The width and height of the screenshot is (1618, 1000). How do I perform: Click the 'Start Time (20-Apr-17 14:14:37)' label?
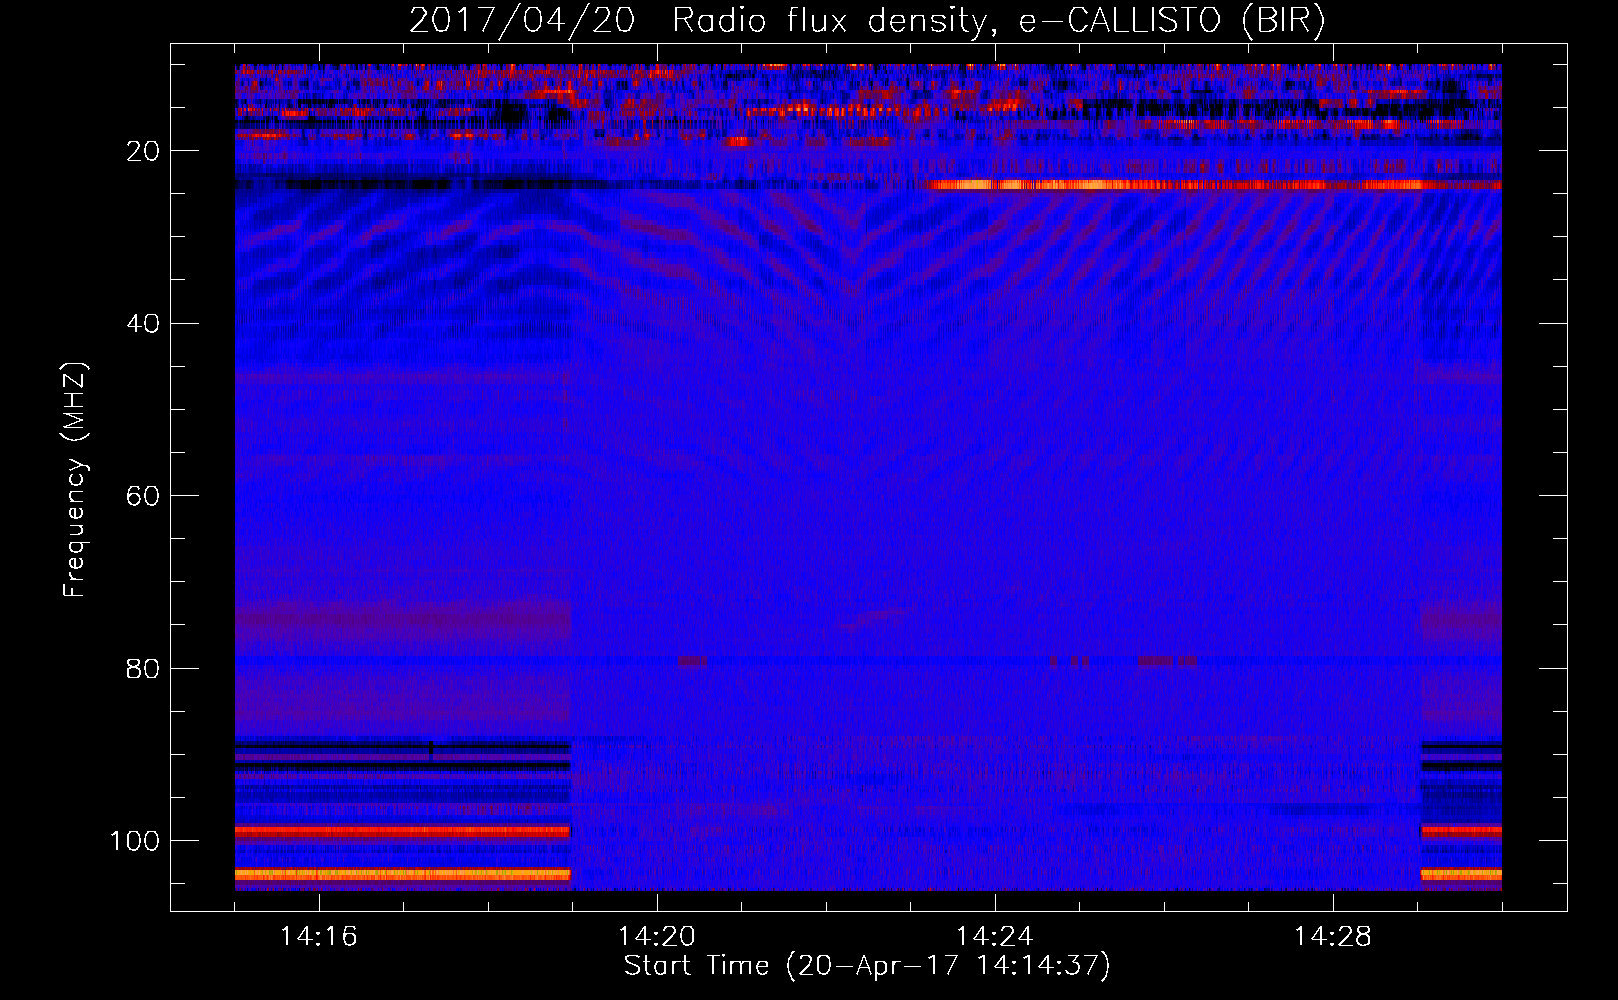tap(867, 966)
